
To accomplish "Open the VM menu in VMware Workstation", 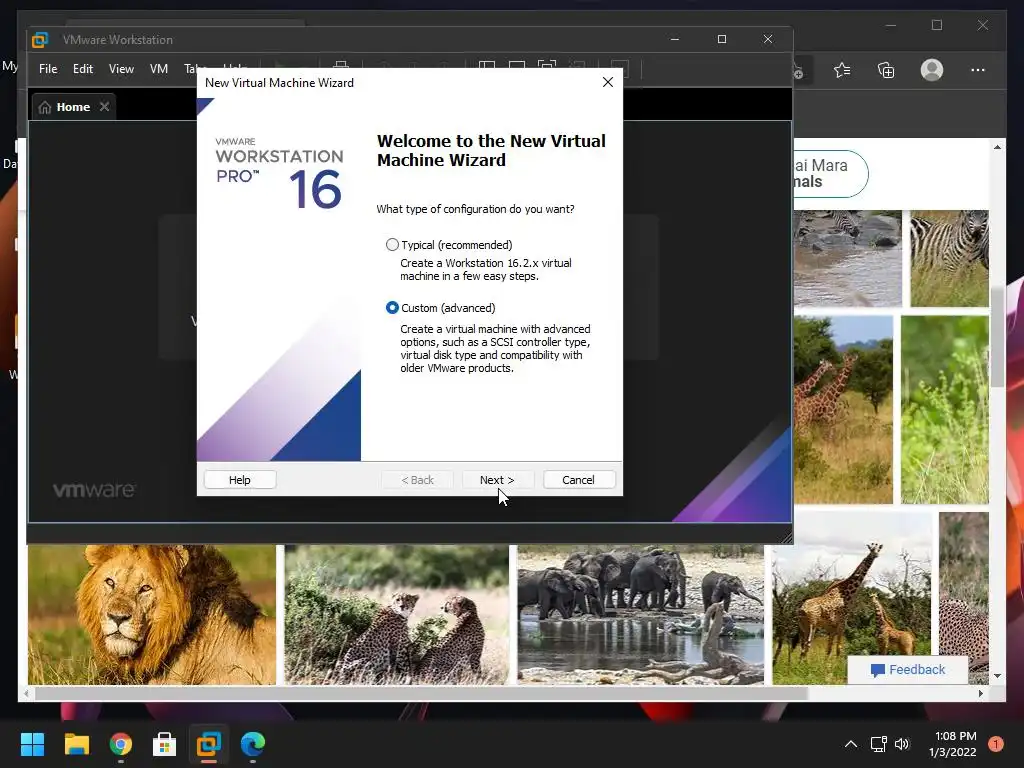I will [159, 69].
